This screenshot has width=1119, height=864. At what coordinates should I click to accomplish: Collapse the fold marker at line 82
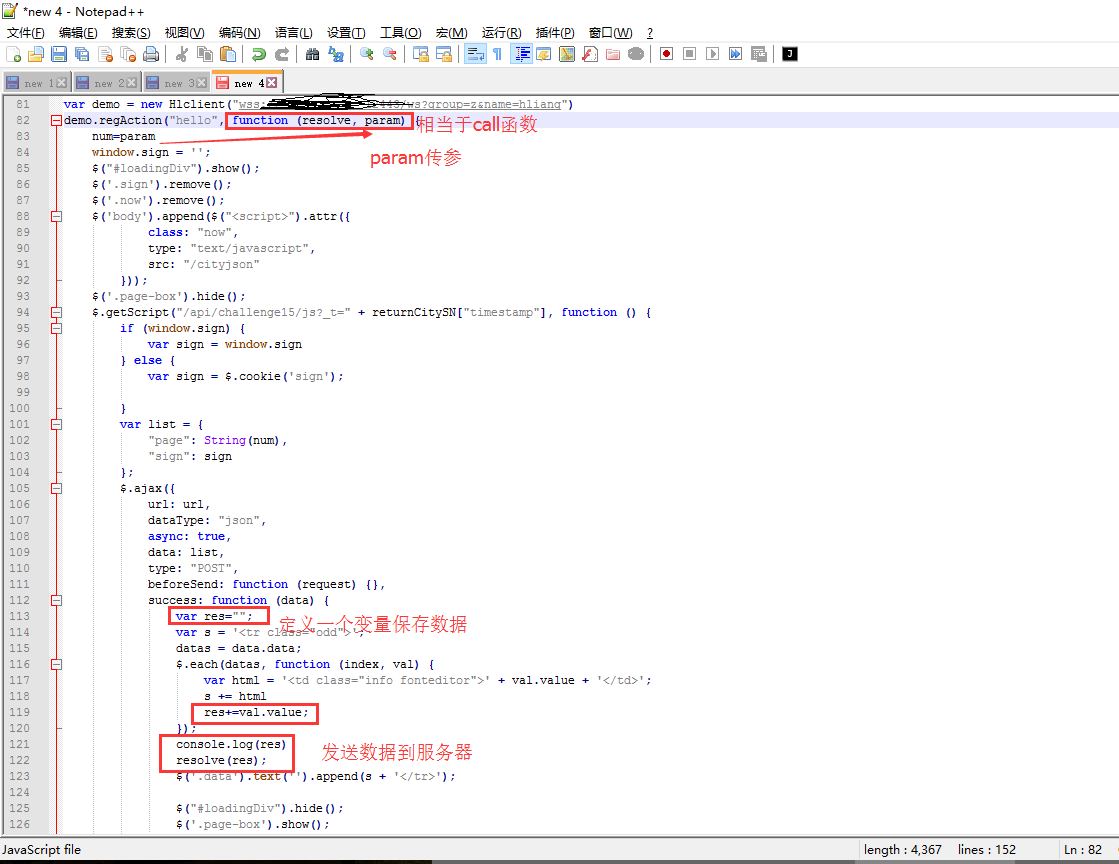point(56,121)
